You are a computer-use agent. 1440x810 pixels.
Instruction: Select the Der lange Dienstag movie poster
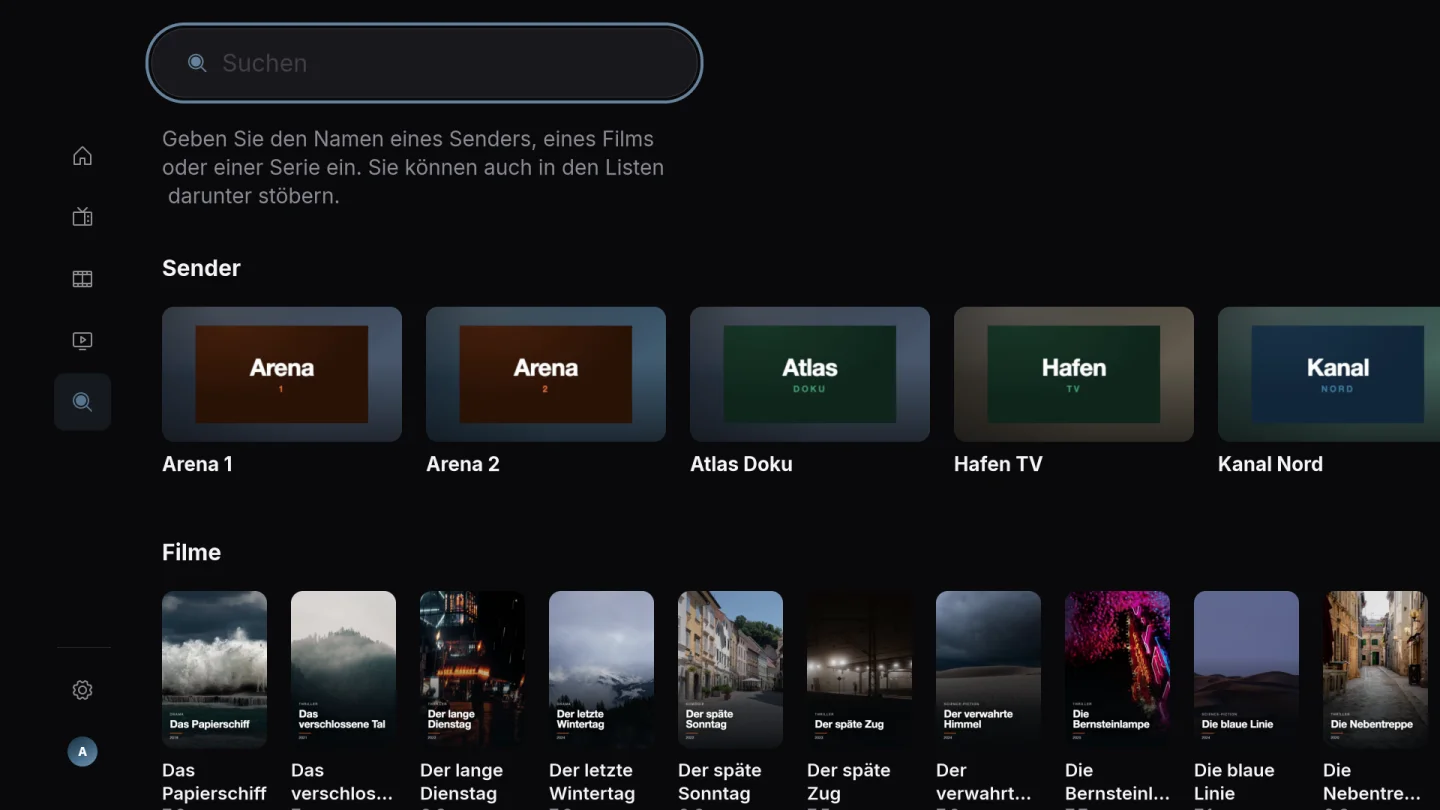(472, 669)
